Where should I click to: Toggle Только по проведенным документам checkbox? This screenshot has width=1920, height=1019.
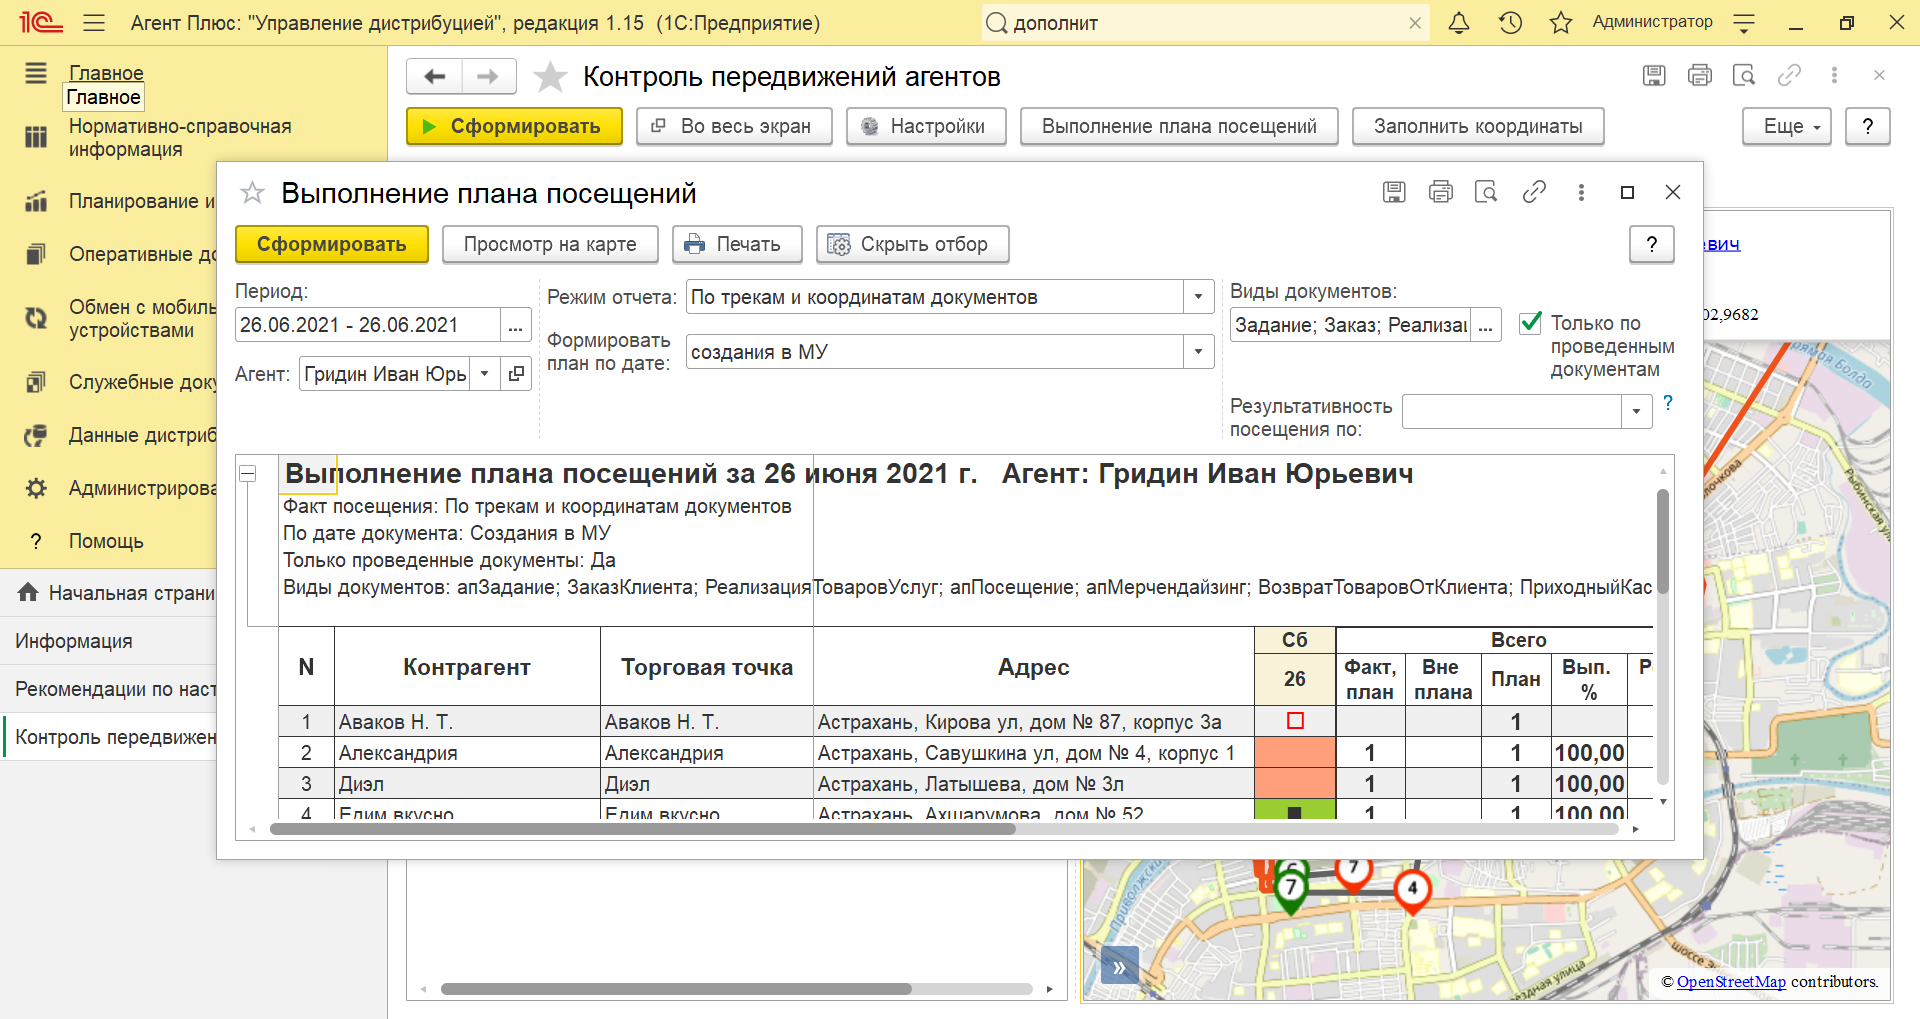point(1530,323)
